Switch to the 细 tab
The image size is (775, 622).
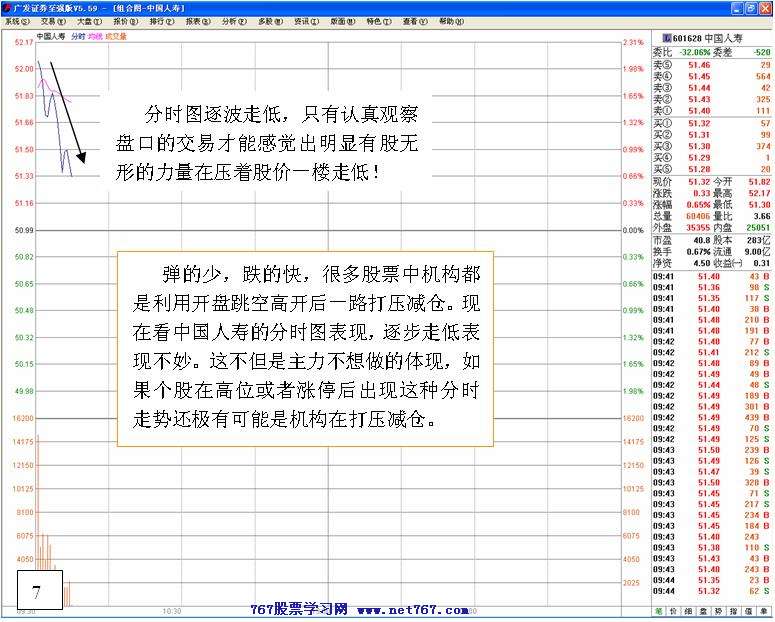click(x=689, y=610)
